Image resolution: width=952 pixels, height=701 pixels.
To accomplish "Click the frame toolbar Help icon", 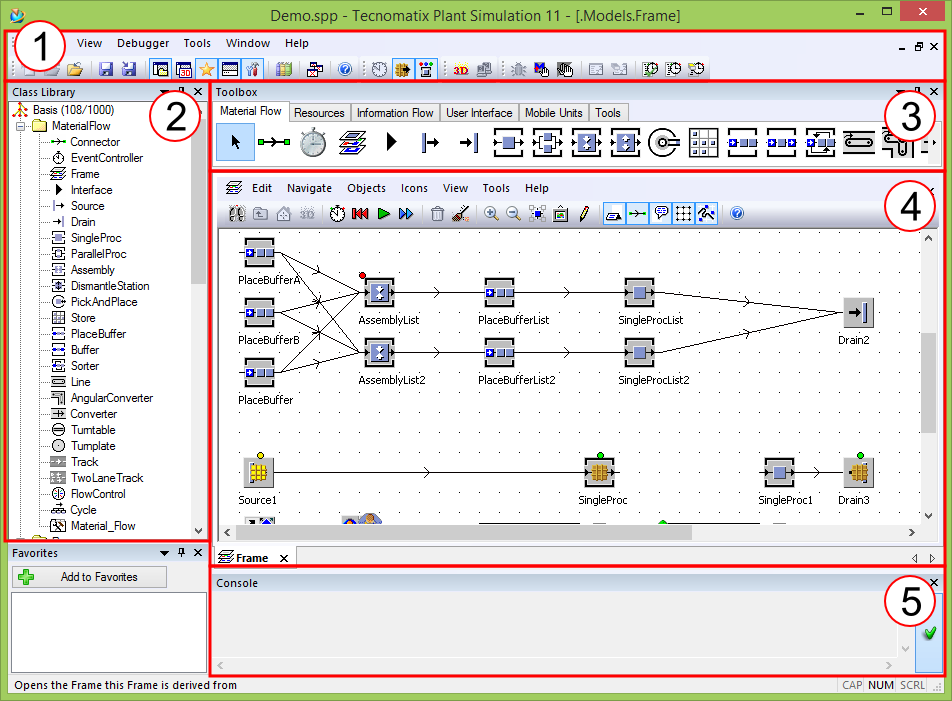I will click(737, 214).
